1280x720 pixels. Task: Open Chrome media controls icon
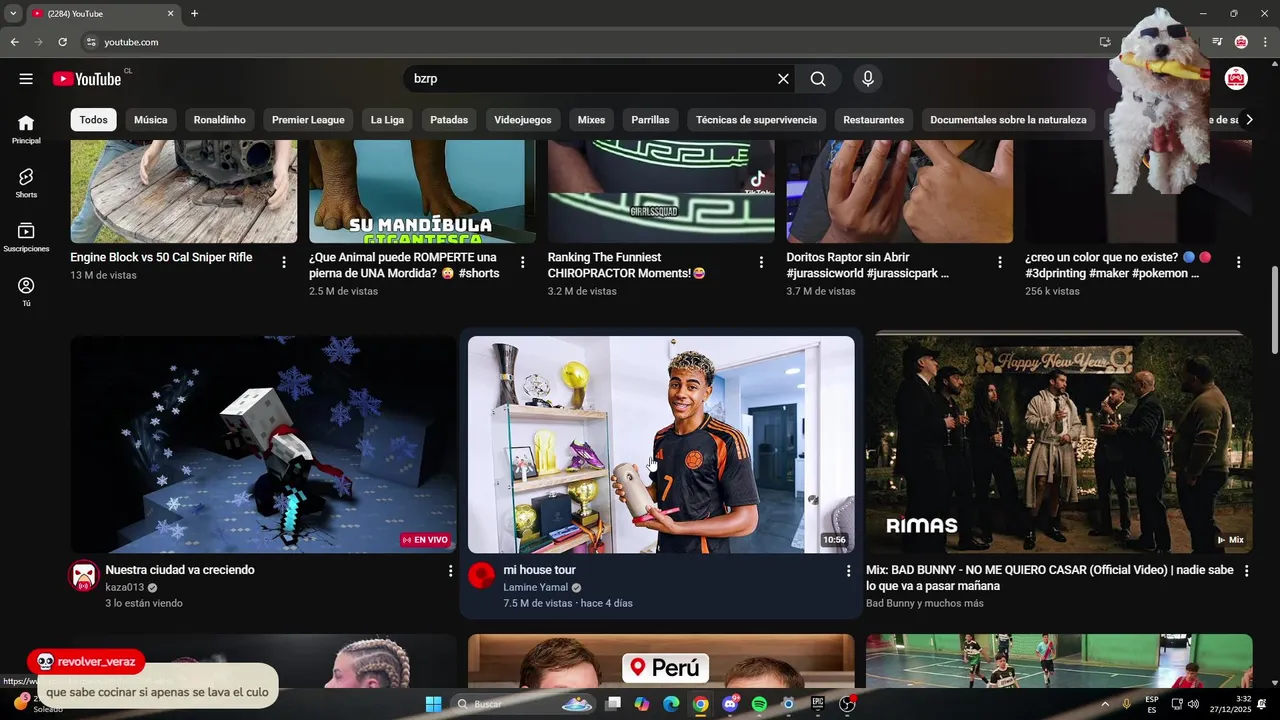coord(1217,42)
